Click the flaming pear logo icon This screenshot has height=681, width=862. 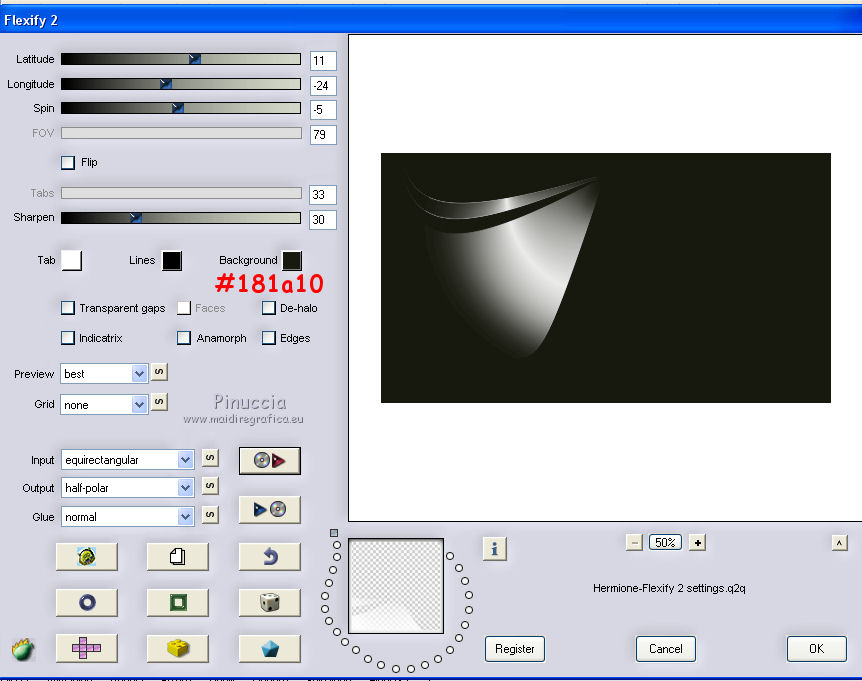pyautogui.click(x=23, y=649)
